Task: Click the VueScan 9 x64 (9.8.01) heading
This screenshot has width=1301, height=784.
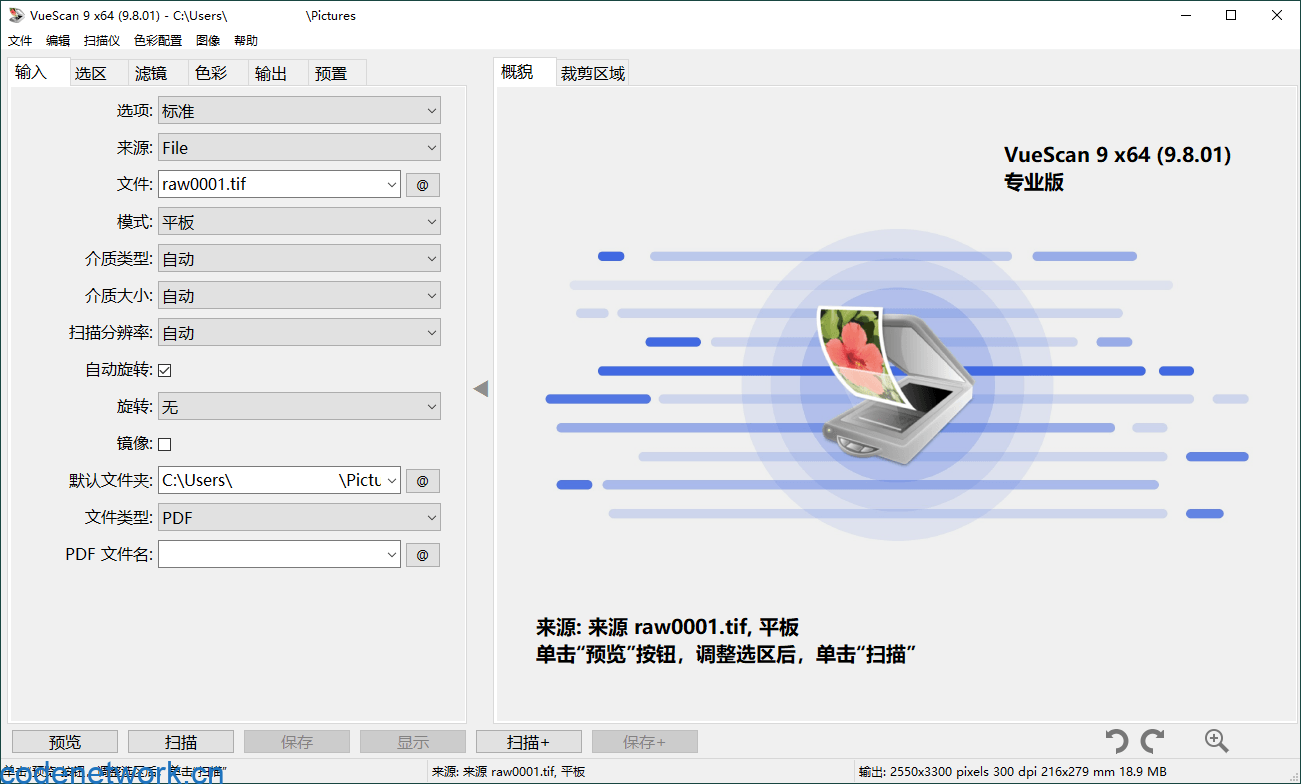Action: 1117,155
